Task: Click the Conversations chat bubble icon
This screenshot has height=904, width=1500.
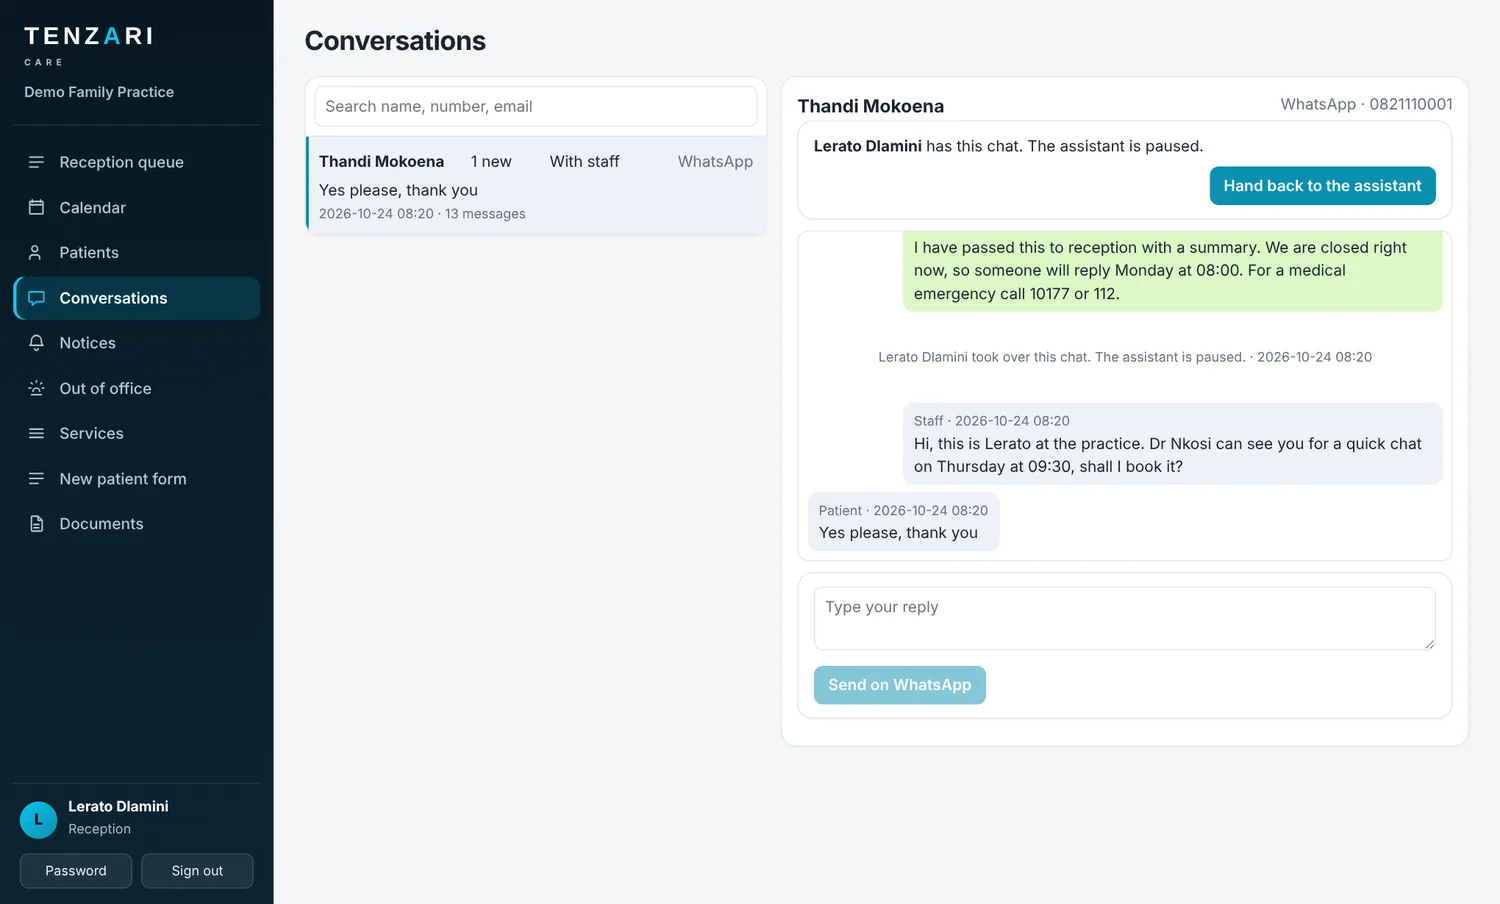Action: click(x=36, y=298)
